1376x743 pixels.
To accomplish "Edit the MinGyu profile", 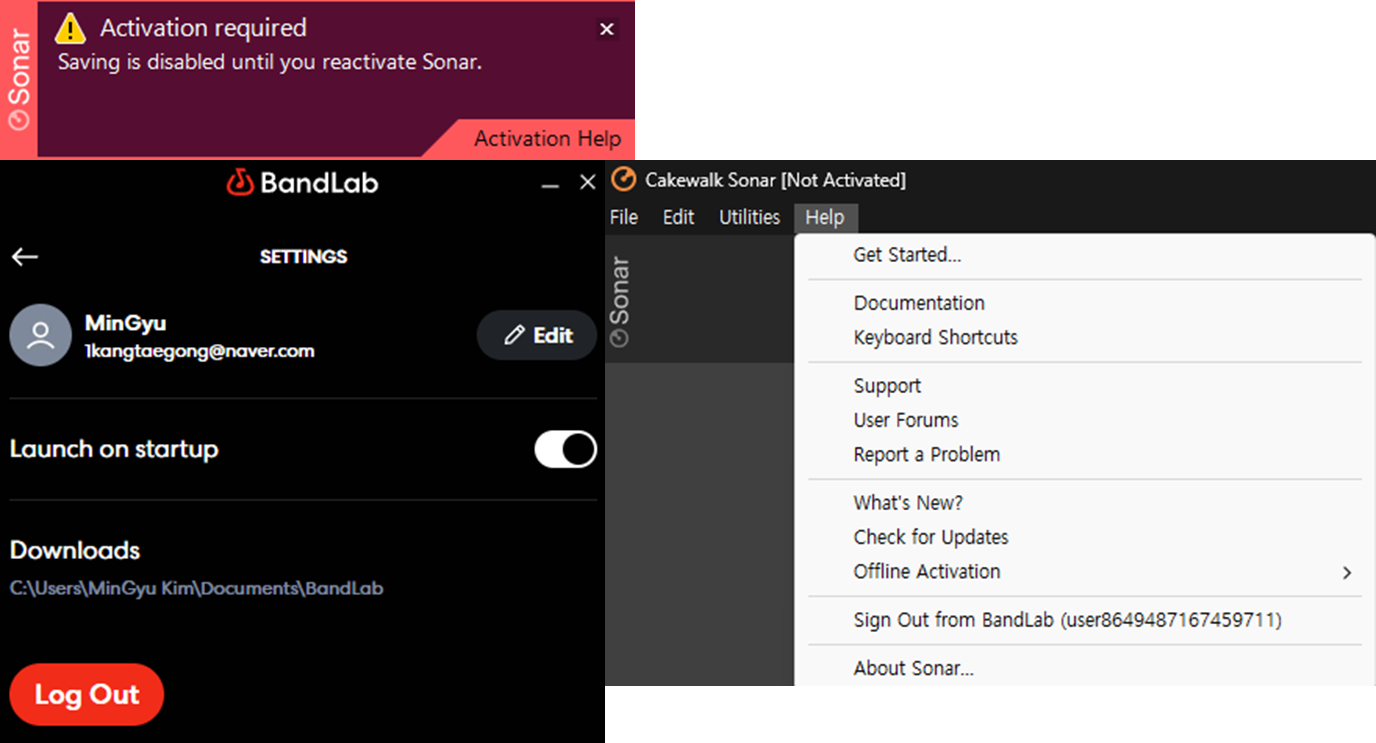I will (537, 335).
